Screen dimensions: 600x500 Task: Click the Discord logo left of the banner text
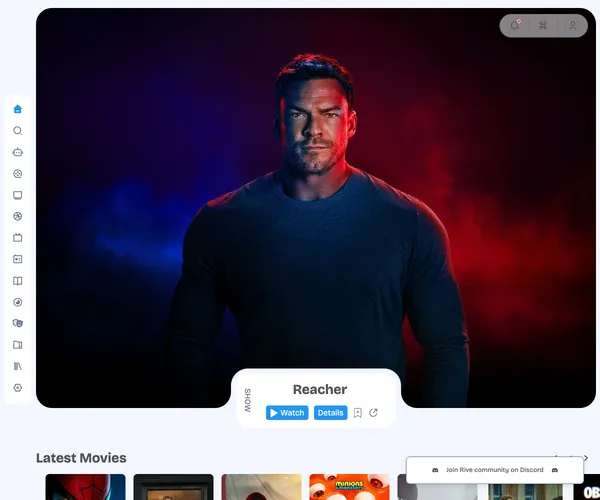tap(435, 470)
